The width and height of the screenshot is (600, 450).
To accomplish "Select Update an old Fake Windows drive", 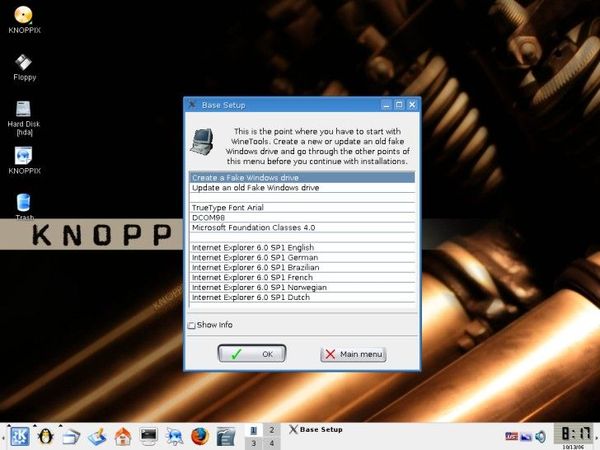I will pyautogui.click(x=301, y=187).
